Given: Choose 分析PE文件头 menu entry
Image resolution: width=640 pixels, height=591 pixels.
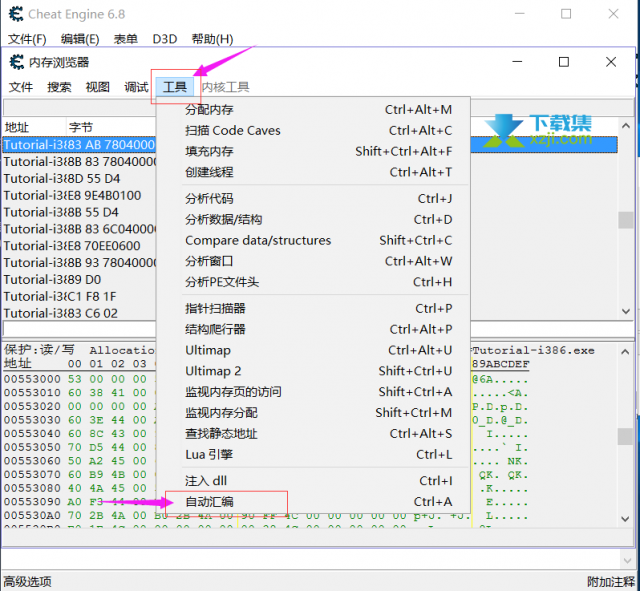Looking at the screenshot, I should click(313, 282).
